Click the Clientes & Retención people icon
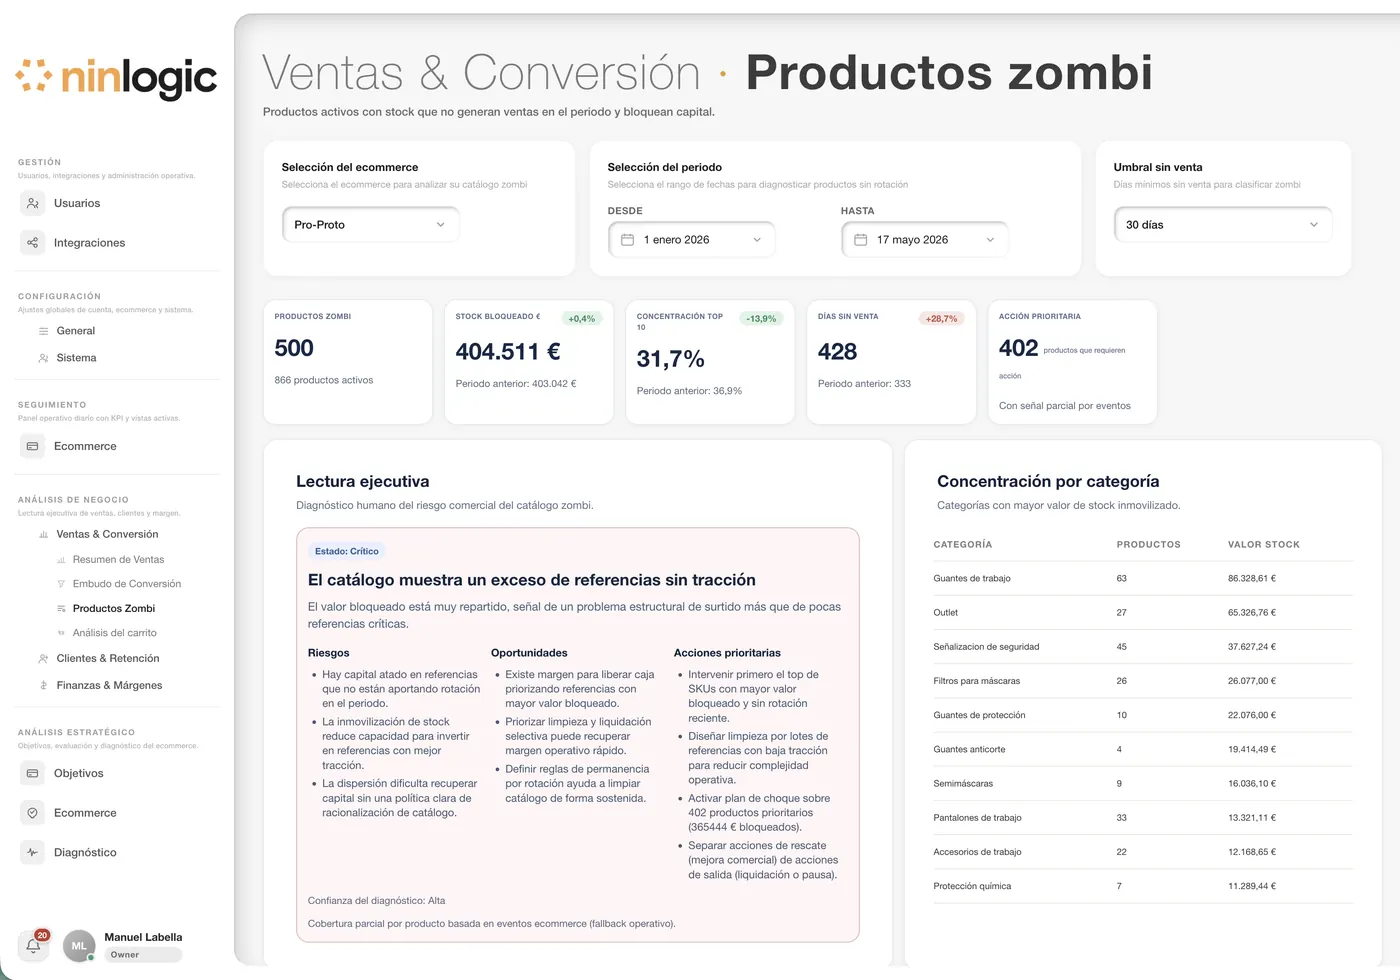Viewport: 1400px width, 980px height. [43, 659]
